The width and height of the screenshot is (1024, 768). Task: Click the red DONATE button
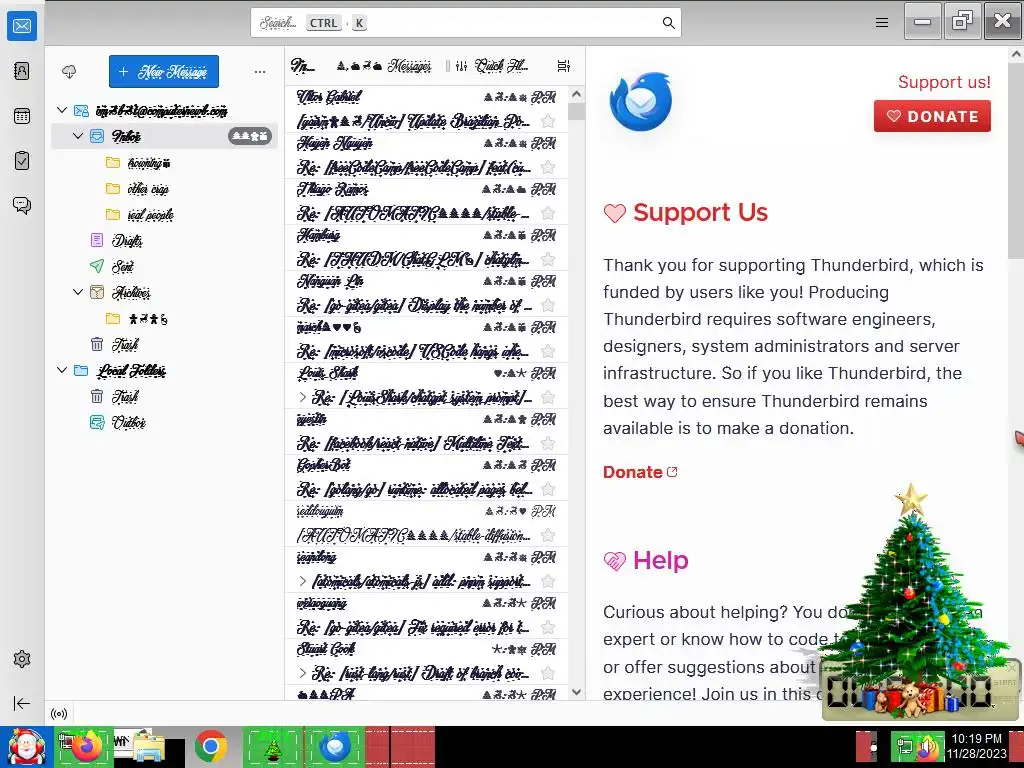coord(932,116)
